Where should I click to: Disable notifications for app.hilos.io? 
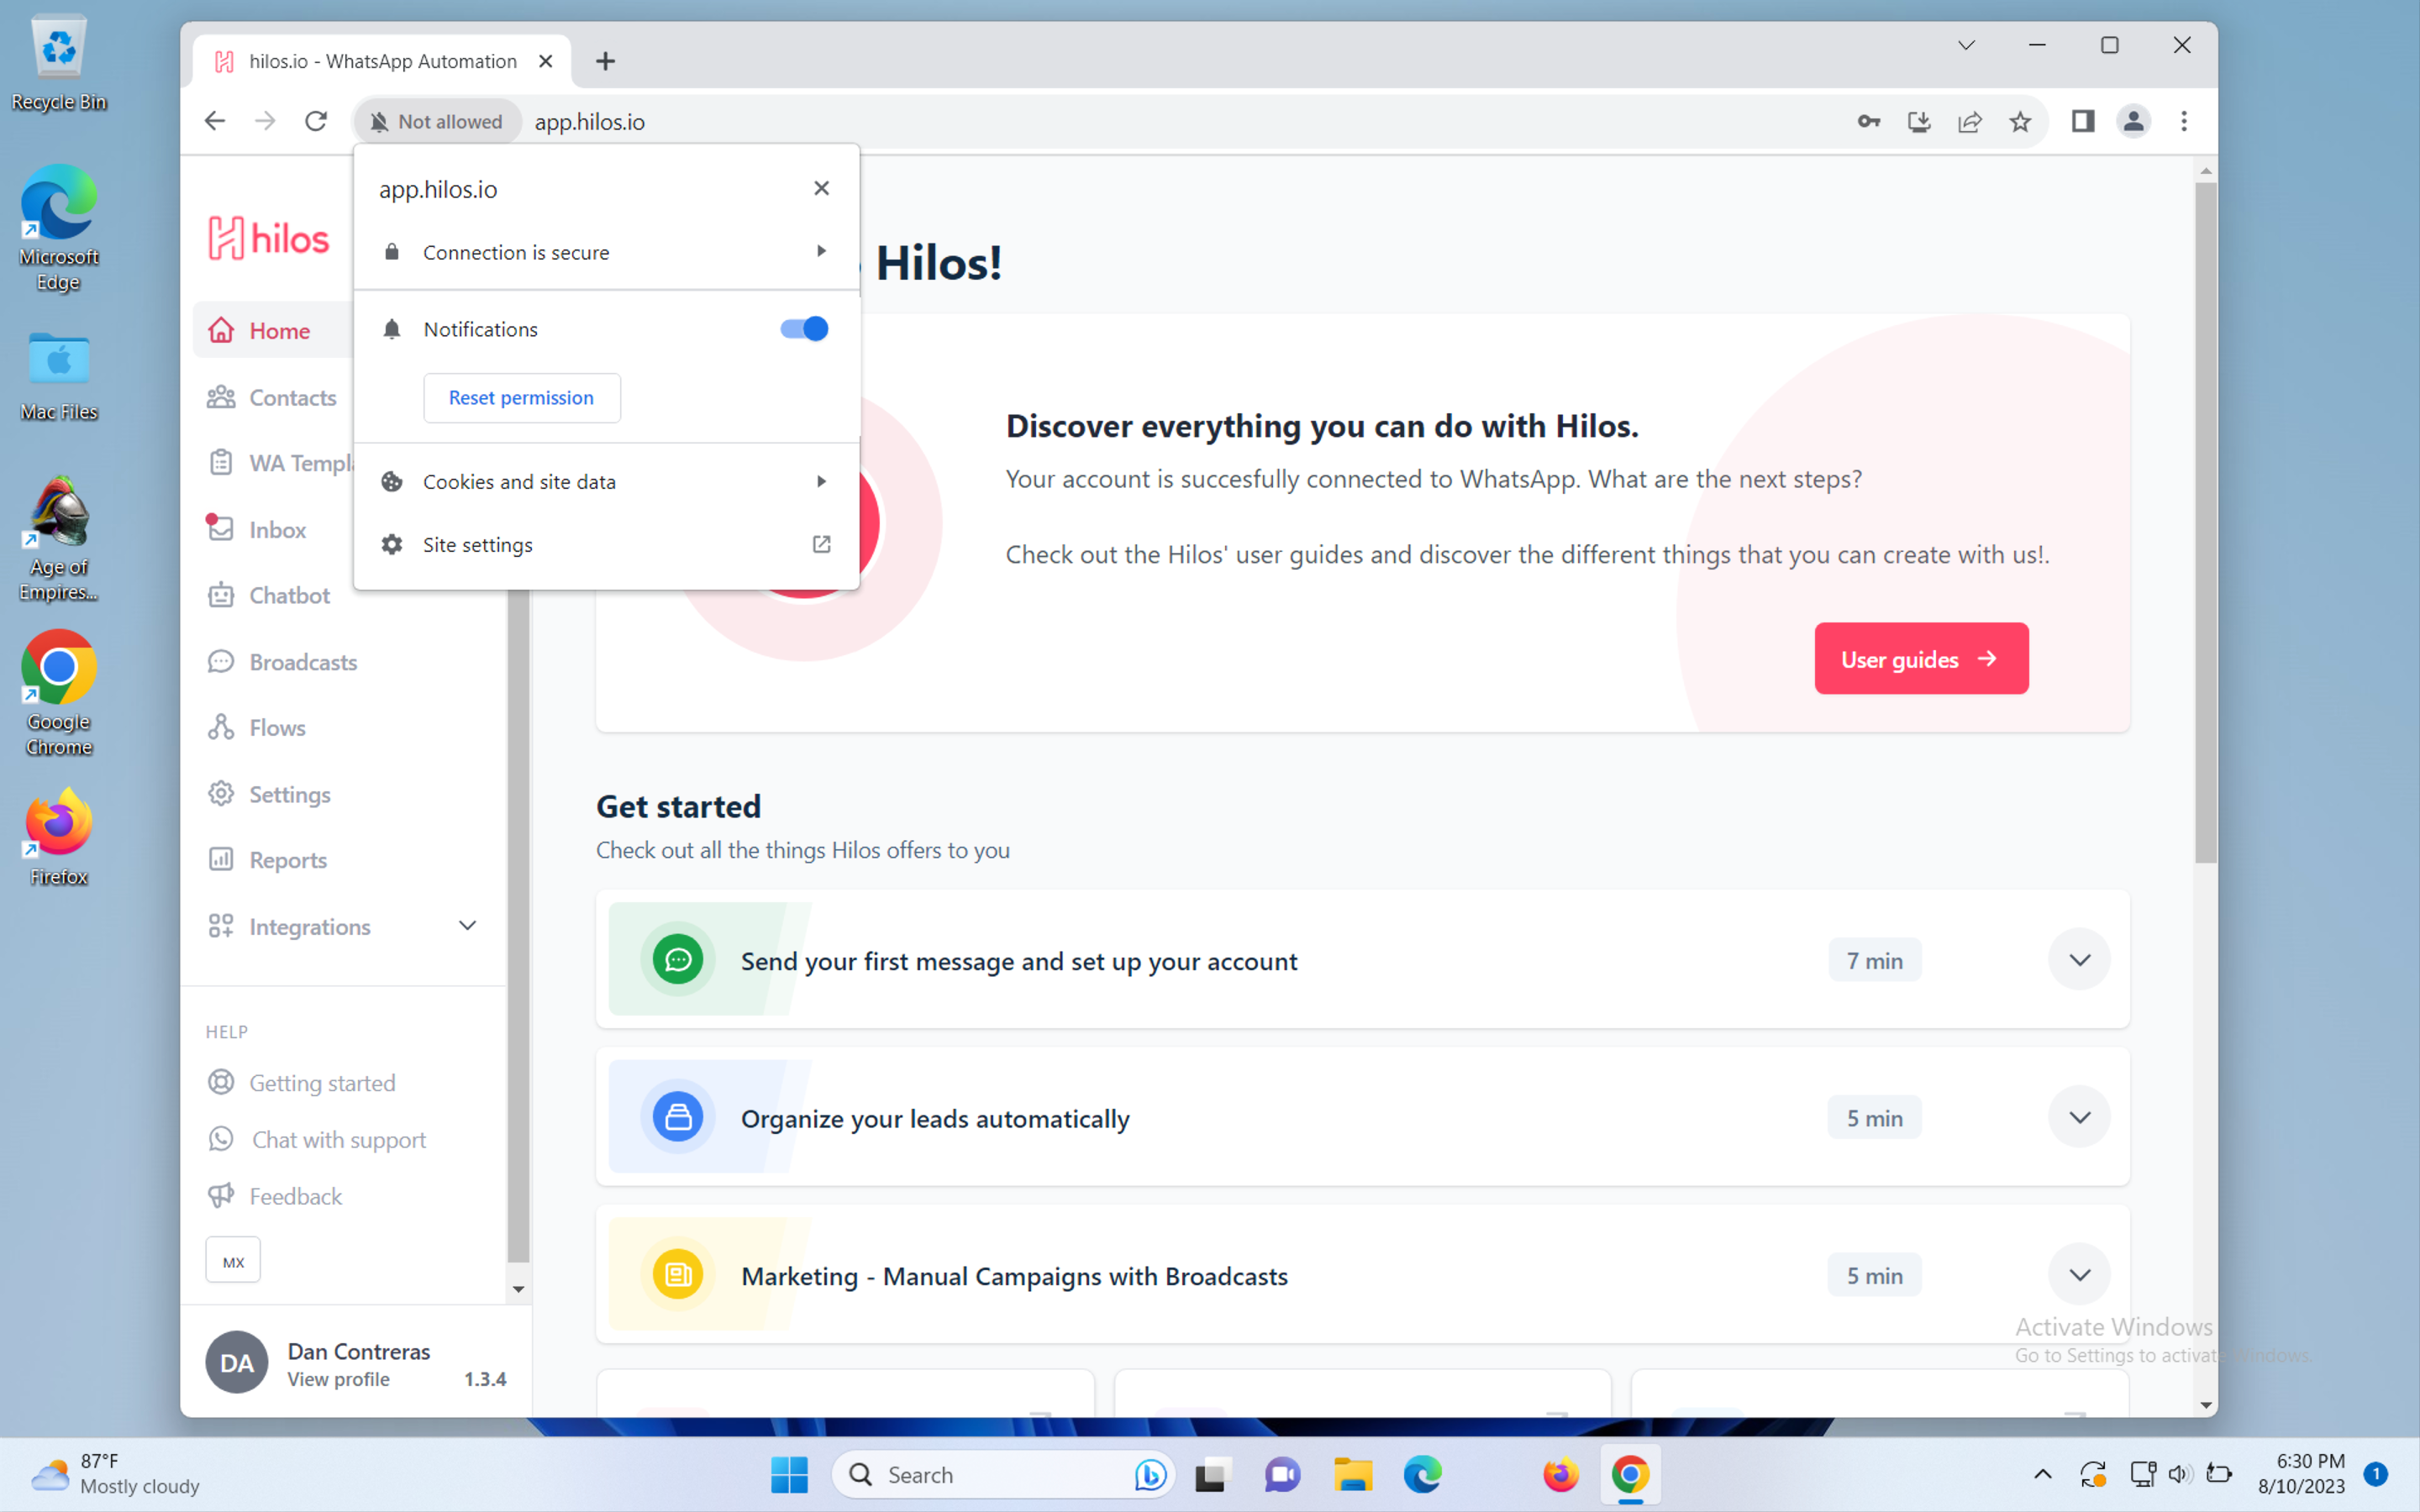(x=802, y=328)
